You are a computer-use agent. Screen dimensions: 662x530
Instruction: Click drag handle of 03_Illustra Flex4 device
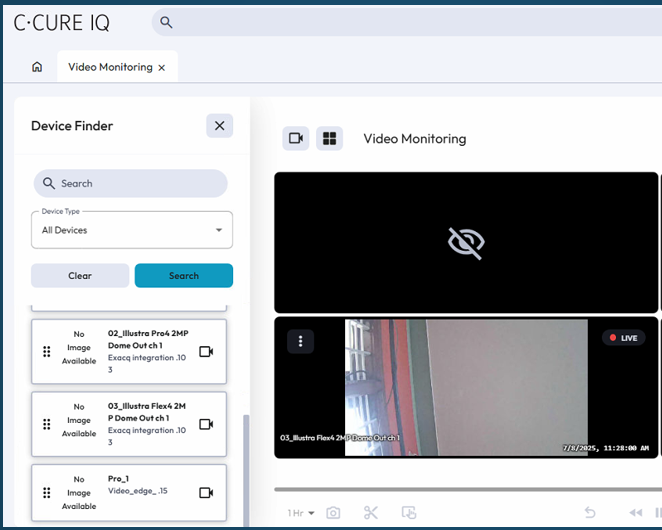pos(46,423)
